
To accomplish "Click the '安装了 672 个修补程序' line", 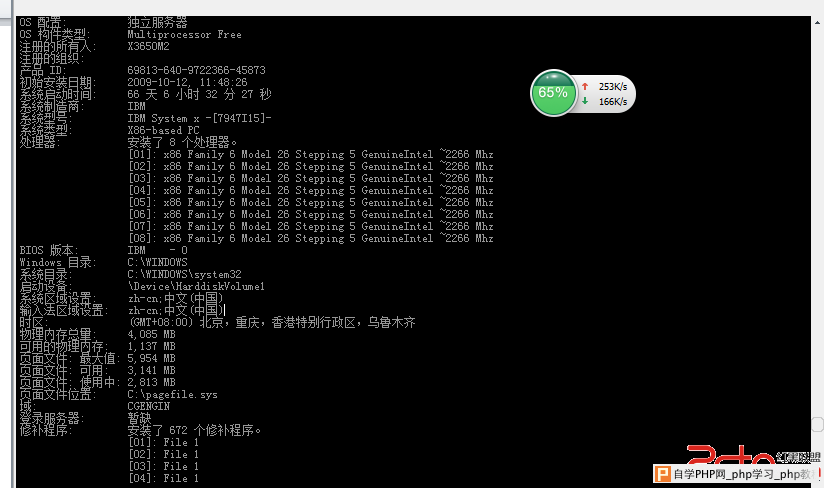I will point(194,431).
